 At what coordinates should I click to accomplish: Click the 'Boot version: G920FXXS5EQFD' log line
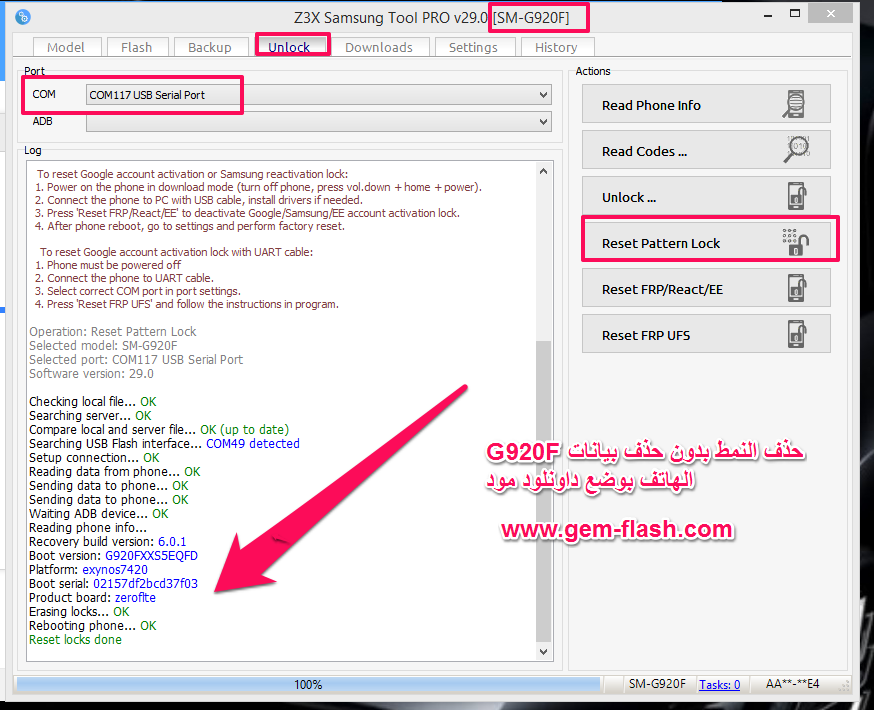pos(113,556)
